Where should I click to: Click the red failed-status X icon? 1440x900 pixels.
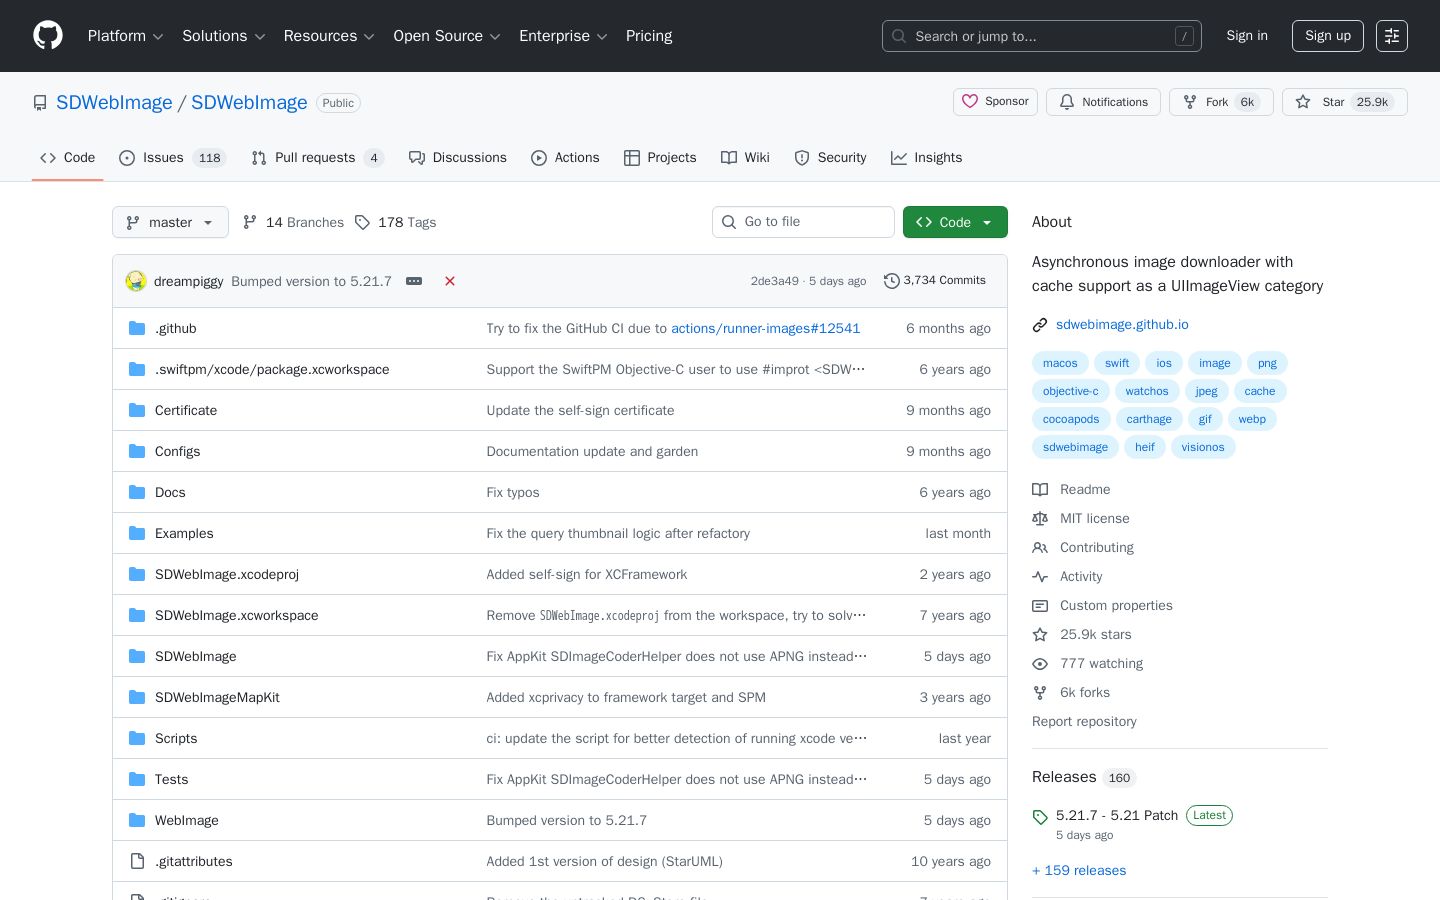pyautogui.click(x=450, y=281)
